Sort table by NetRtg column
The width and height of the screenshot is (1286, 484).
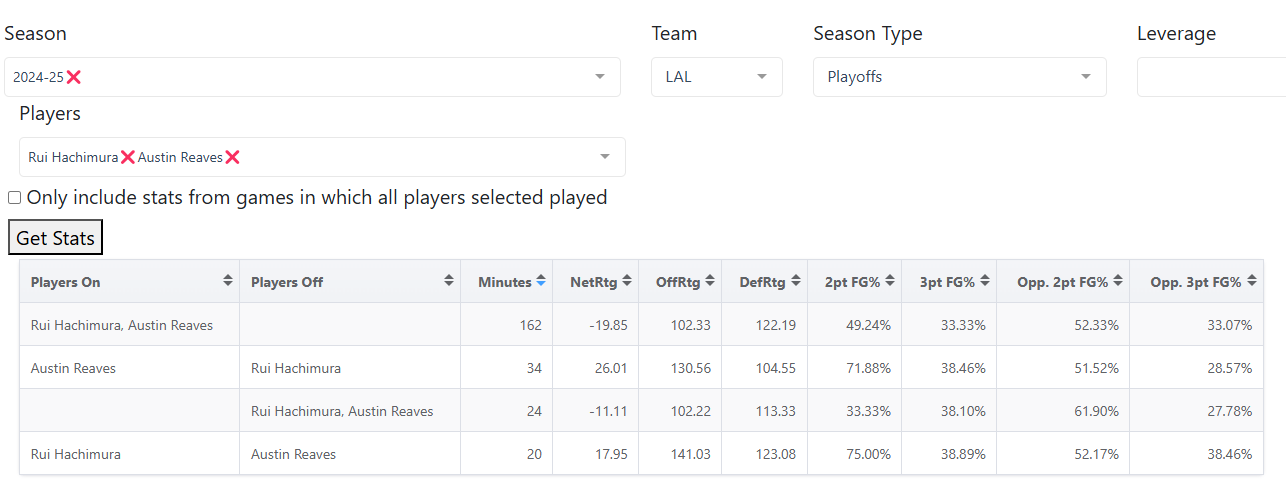tap(627, 282)
